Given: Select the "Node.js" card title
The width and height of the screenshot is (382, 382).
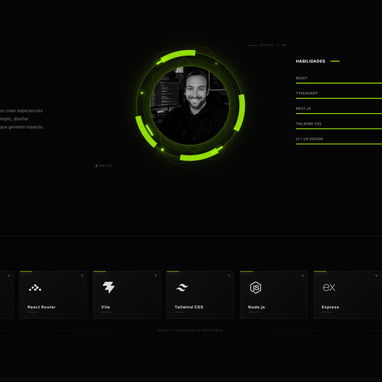Looking at the screenshot, I should tap(257, 307).
